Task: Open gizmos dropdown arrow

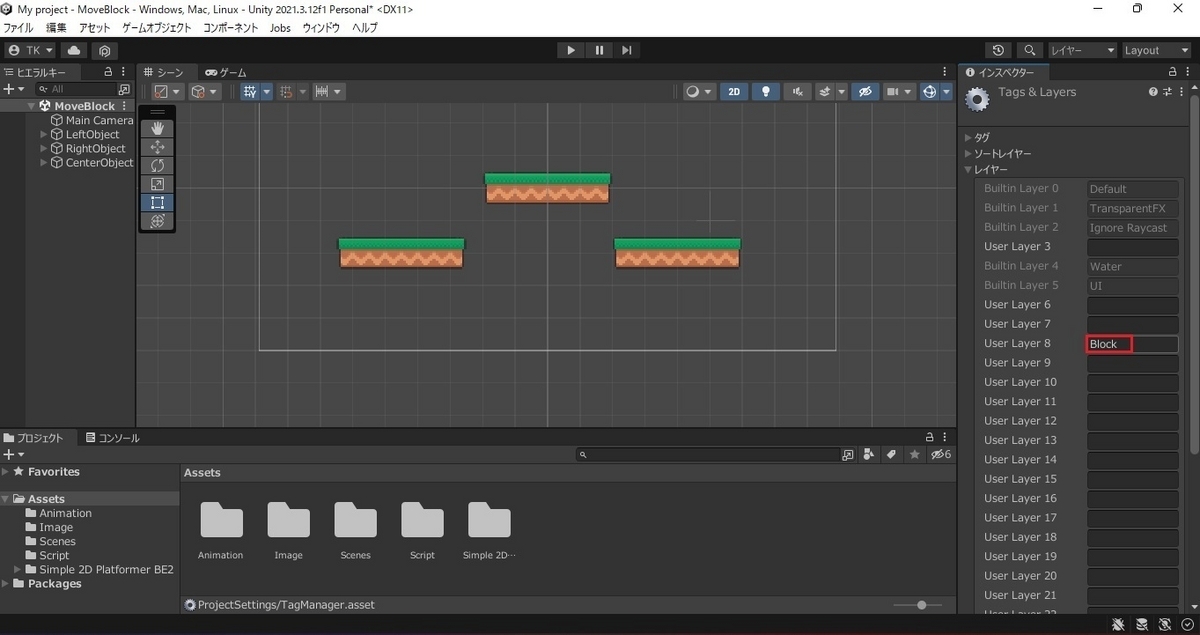Action: click(946, 91)
